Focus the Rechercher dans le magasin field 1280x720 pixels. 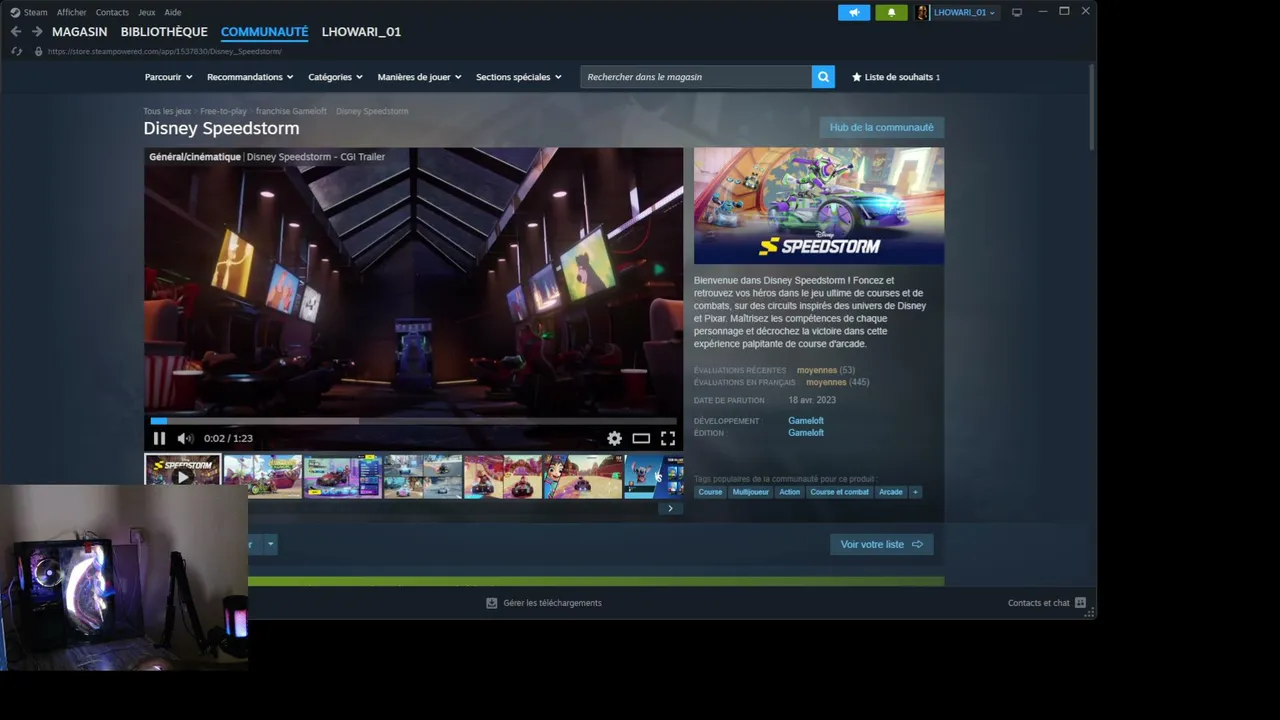click(x=696, y=77)
